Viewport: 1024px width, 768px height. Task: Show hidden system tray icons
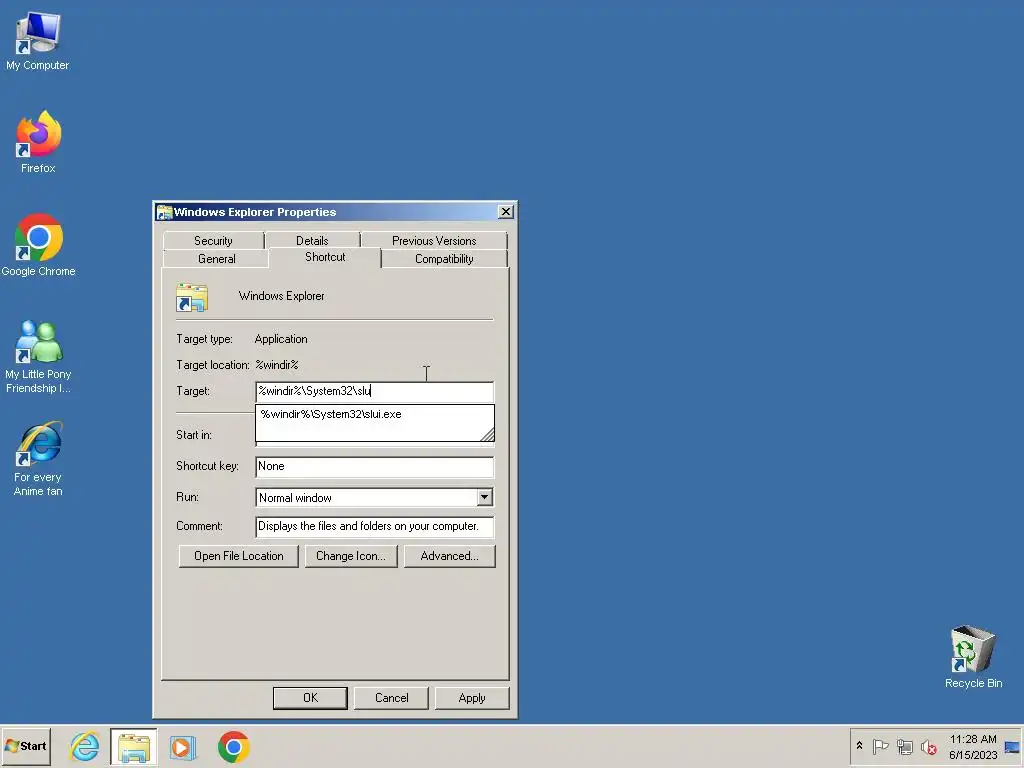tap(859, 746)
